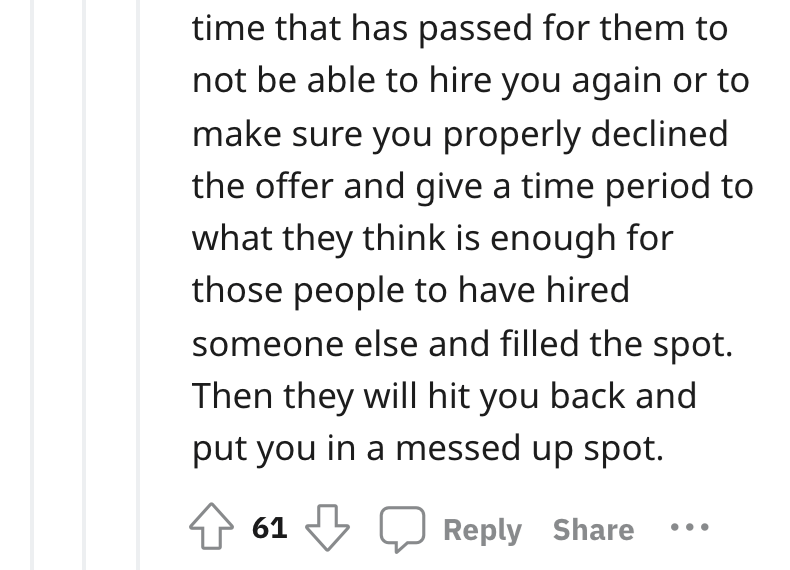The image size is (790, 570).
Task: Click the text 'someone else and filled the spot.'
Action: pos(463,344)
